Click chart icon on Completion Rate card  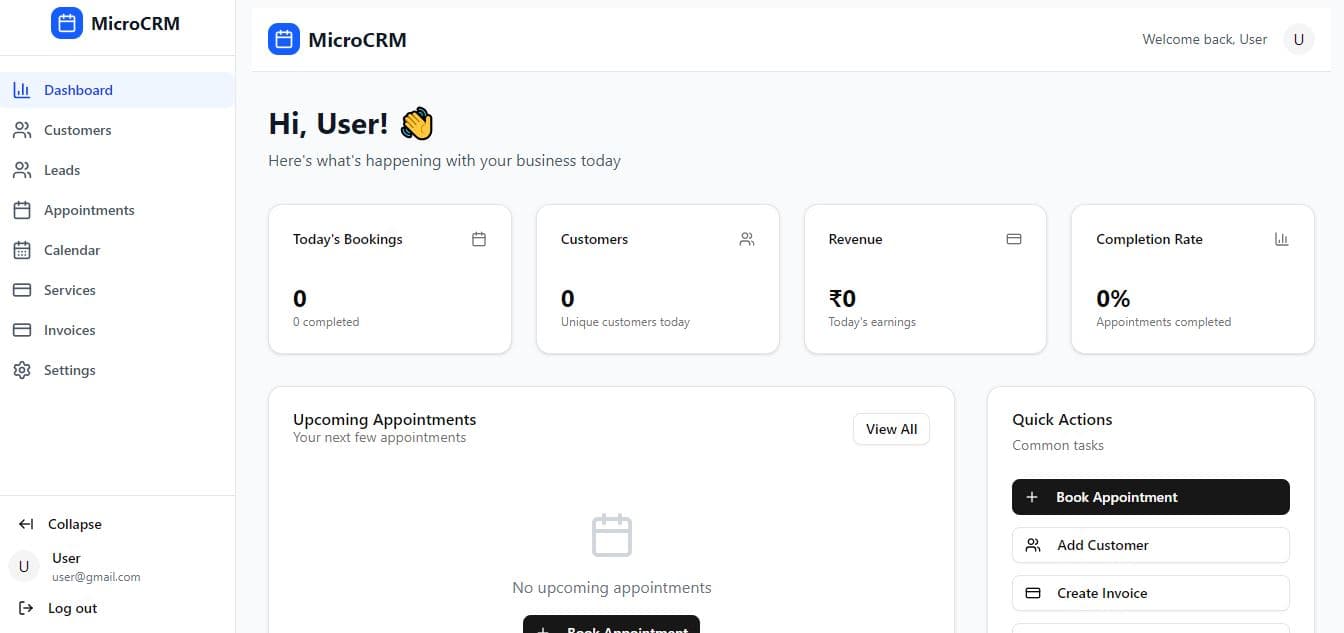[1282, 239]
